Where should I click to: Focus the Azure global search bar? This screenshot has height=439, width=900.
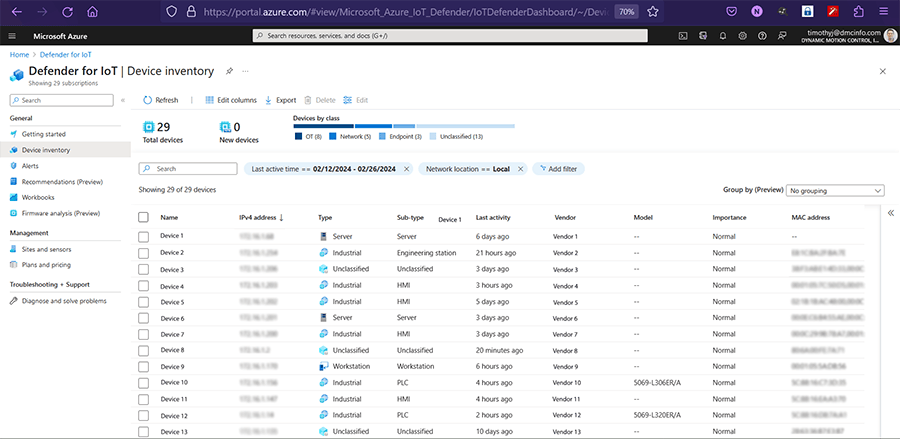pyautogui.click(x=450, y=36)
